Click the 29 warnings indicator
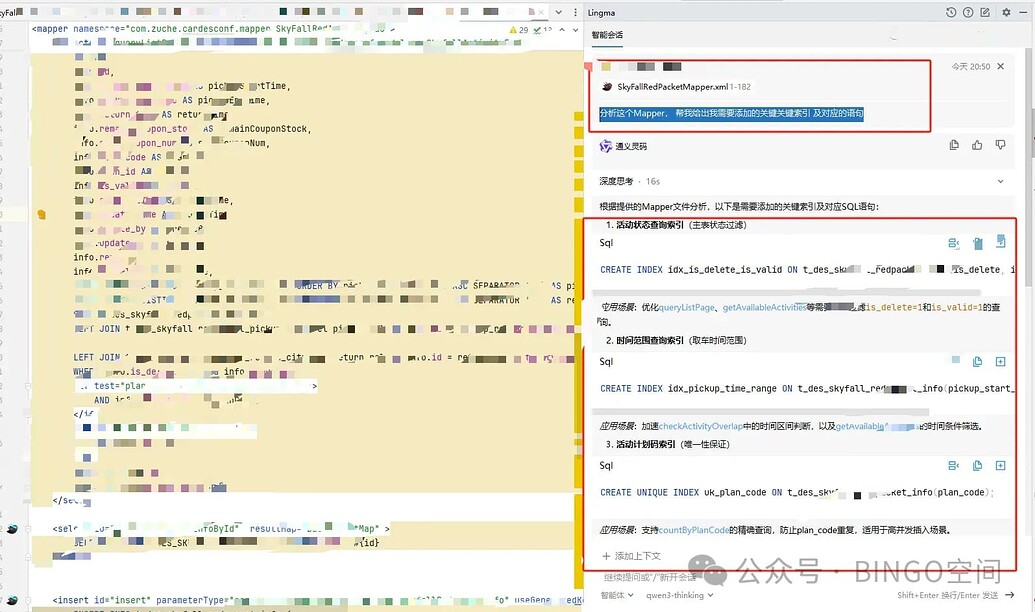This screenshot has height=612, width=1035. point(519,30)
